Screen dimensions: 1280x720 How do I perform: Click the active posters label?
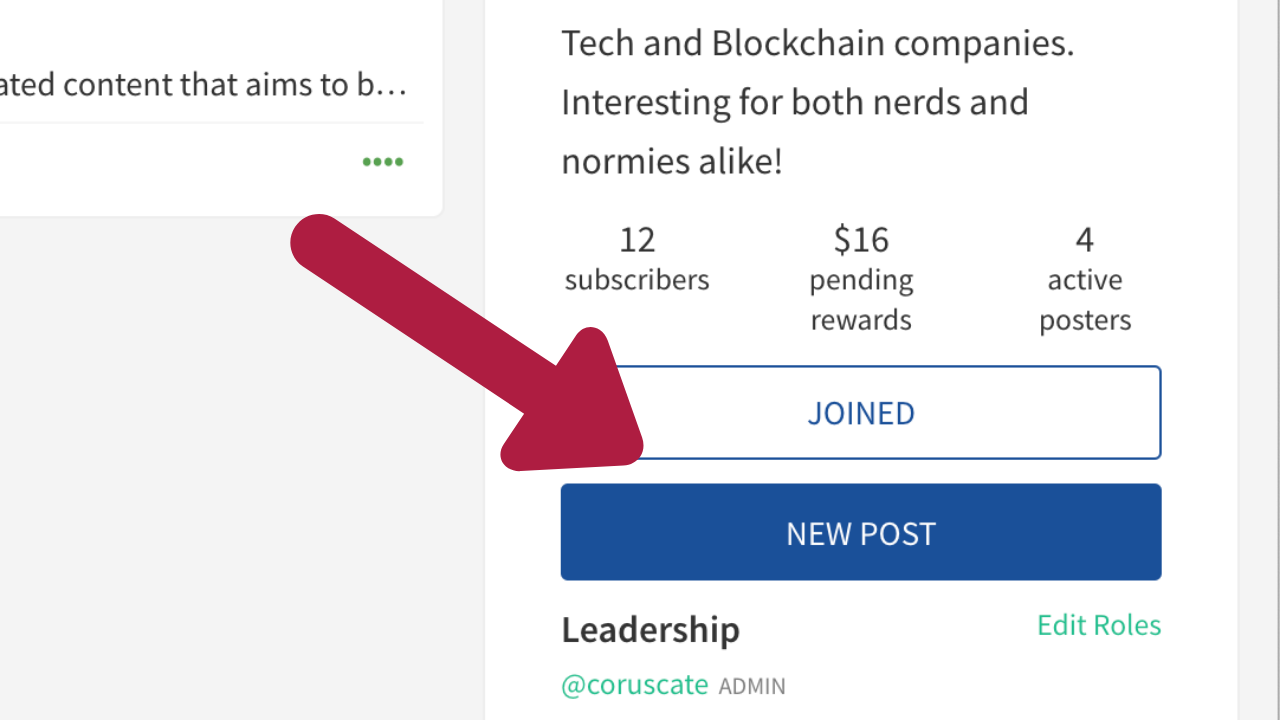(1084, 300)
